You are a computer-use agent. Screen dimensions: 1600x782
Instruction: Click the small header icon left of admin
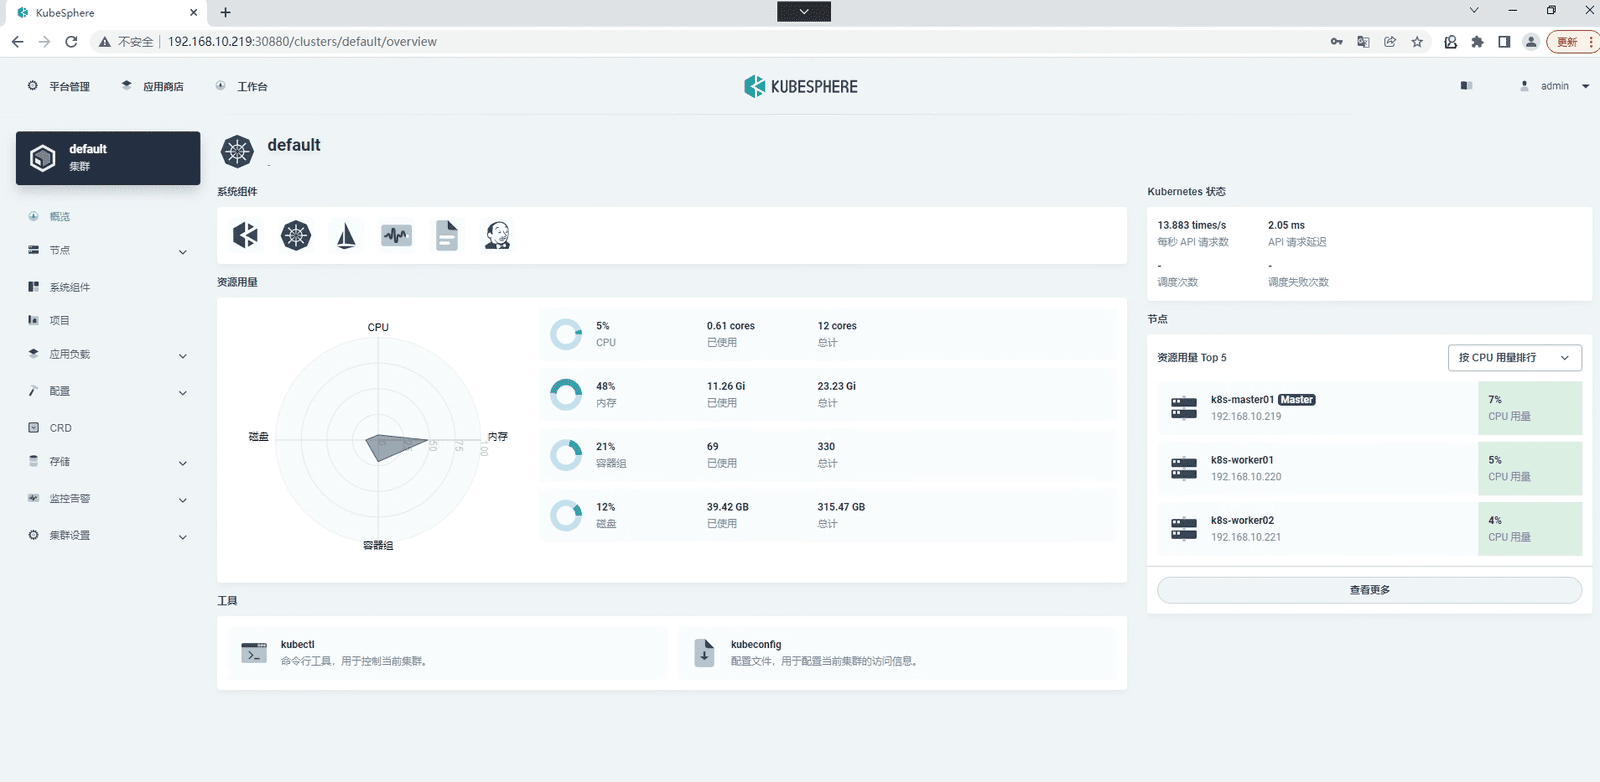[x=1466, y=86]
